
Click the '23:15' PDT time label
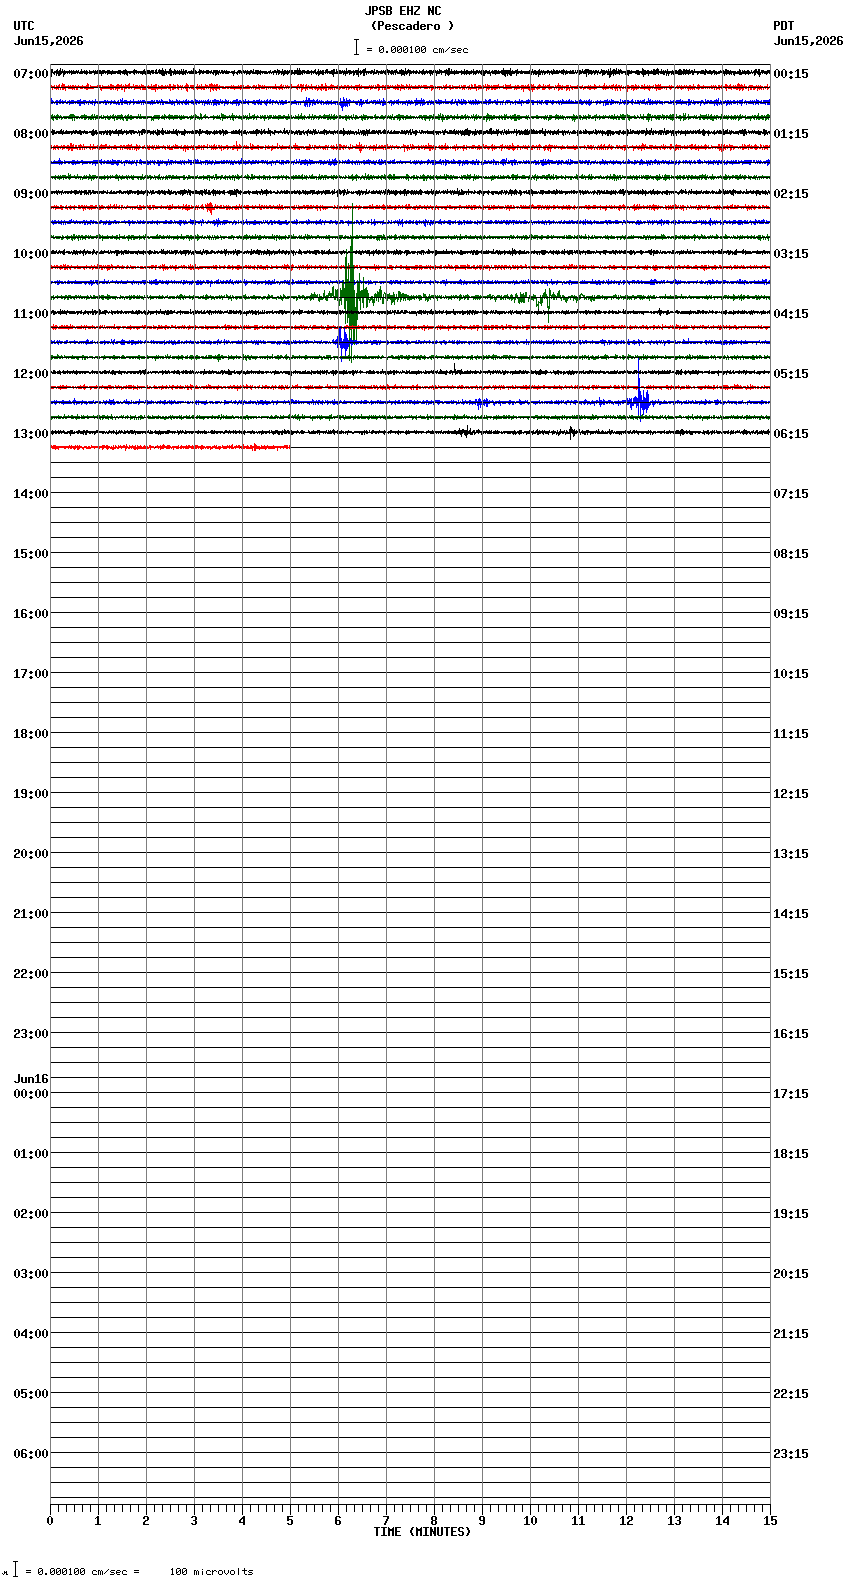click(x=791, y=1454)
